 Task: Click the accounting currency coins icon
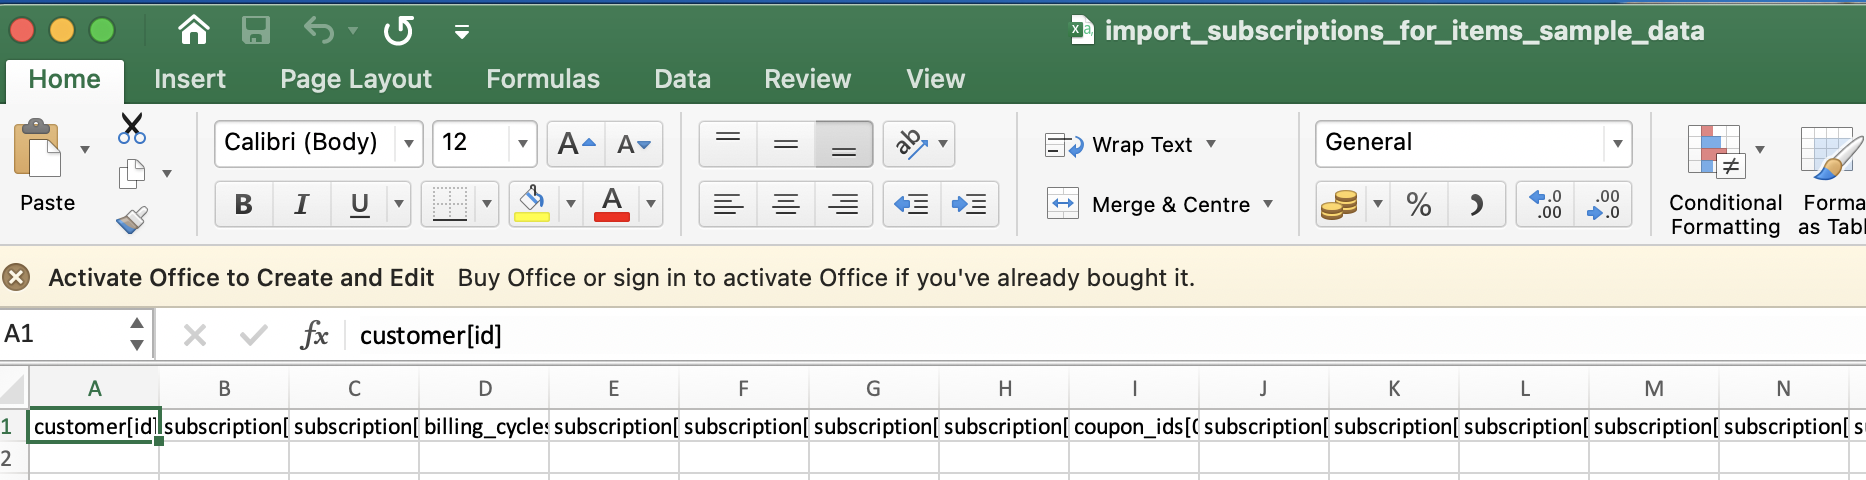coord(1340,205)
